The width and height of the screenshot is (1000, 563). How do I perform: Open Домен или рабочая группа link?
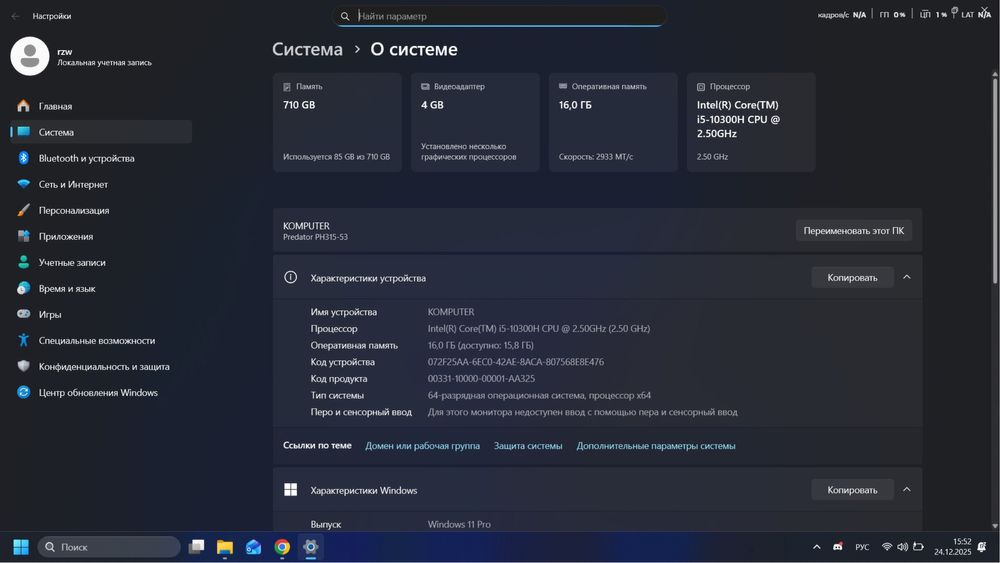tap(422, 446)
